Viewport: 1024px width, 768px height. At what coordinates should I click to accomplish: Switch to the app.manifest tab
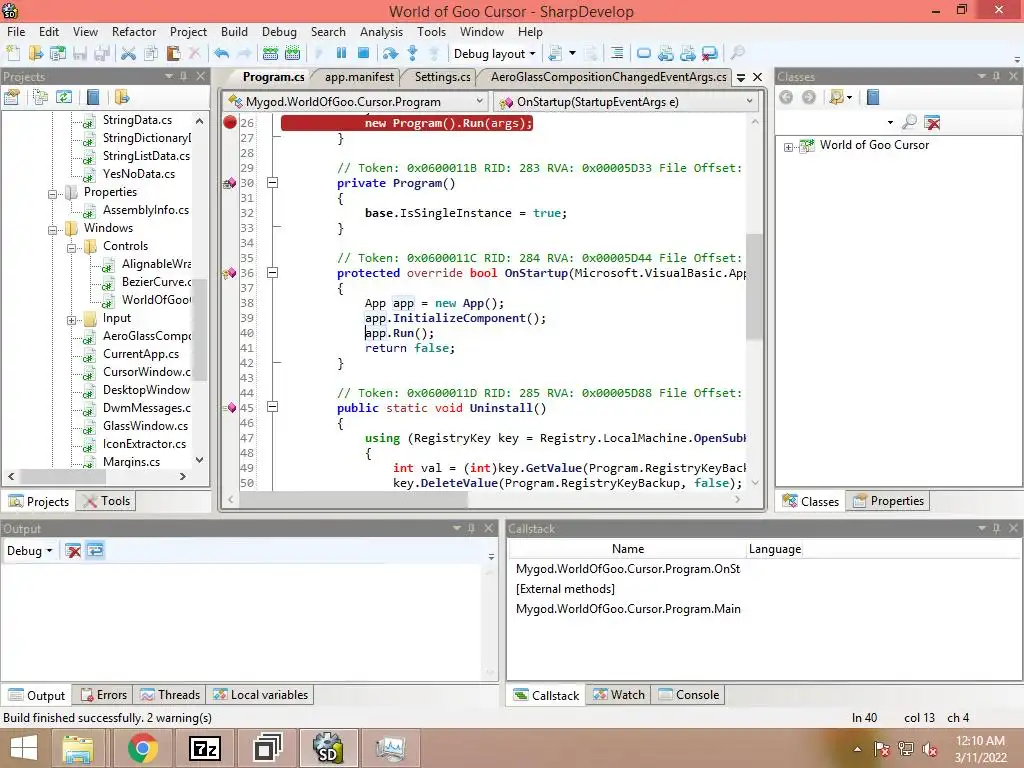359,77
